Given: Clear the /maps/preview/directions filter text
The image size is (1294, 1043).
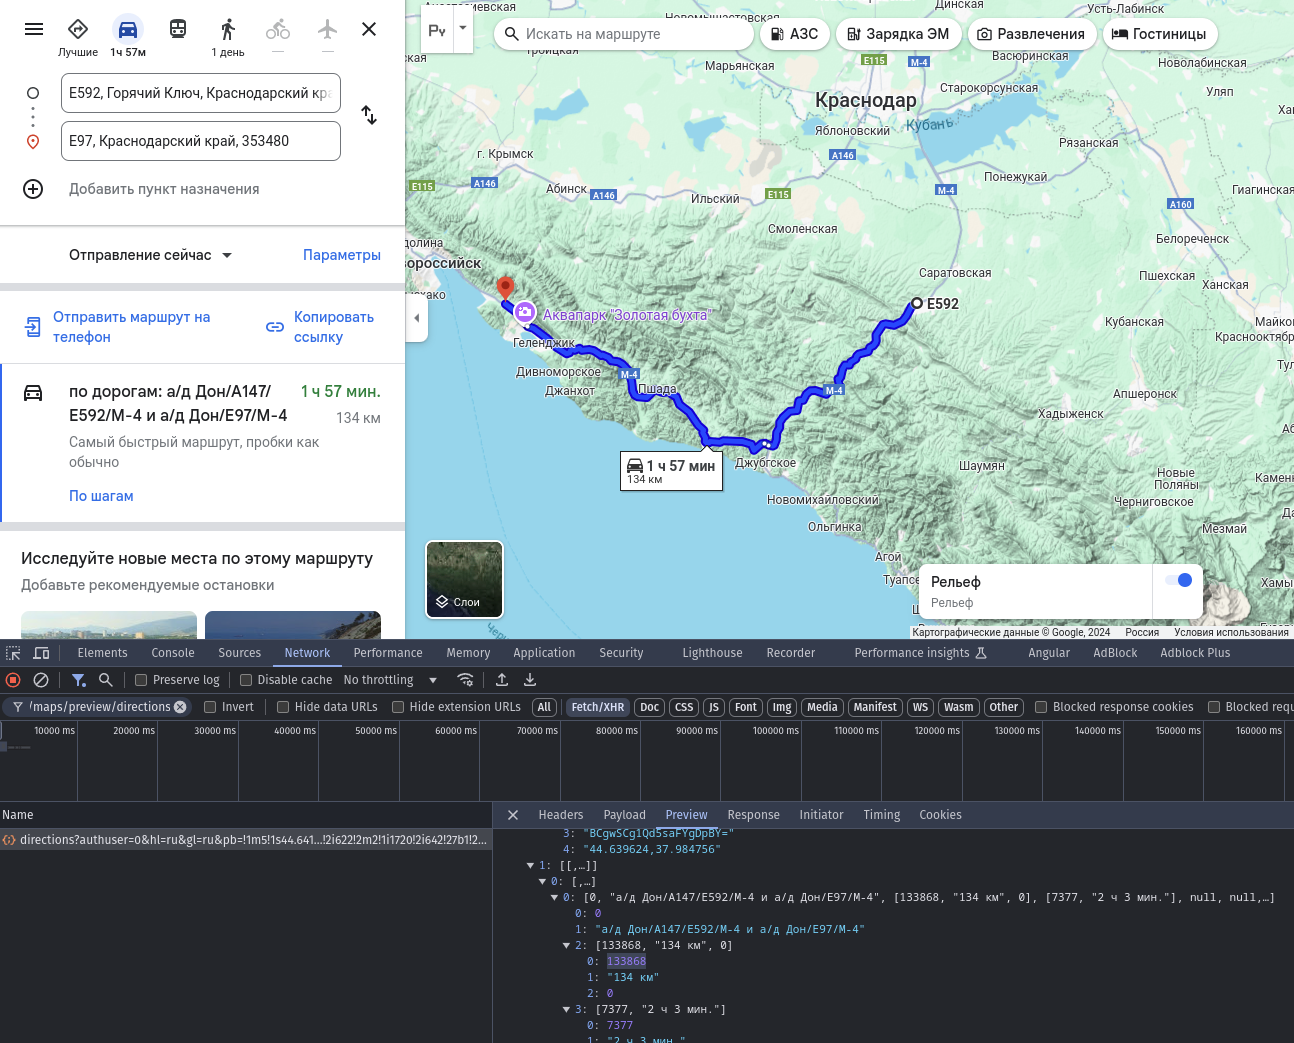Looking at the screenshot, I should [x=180, y=707].
